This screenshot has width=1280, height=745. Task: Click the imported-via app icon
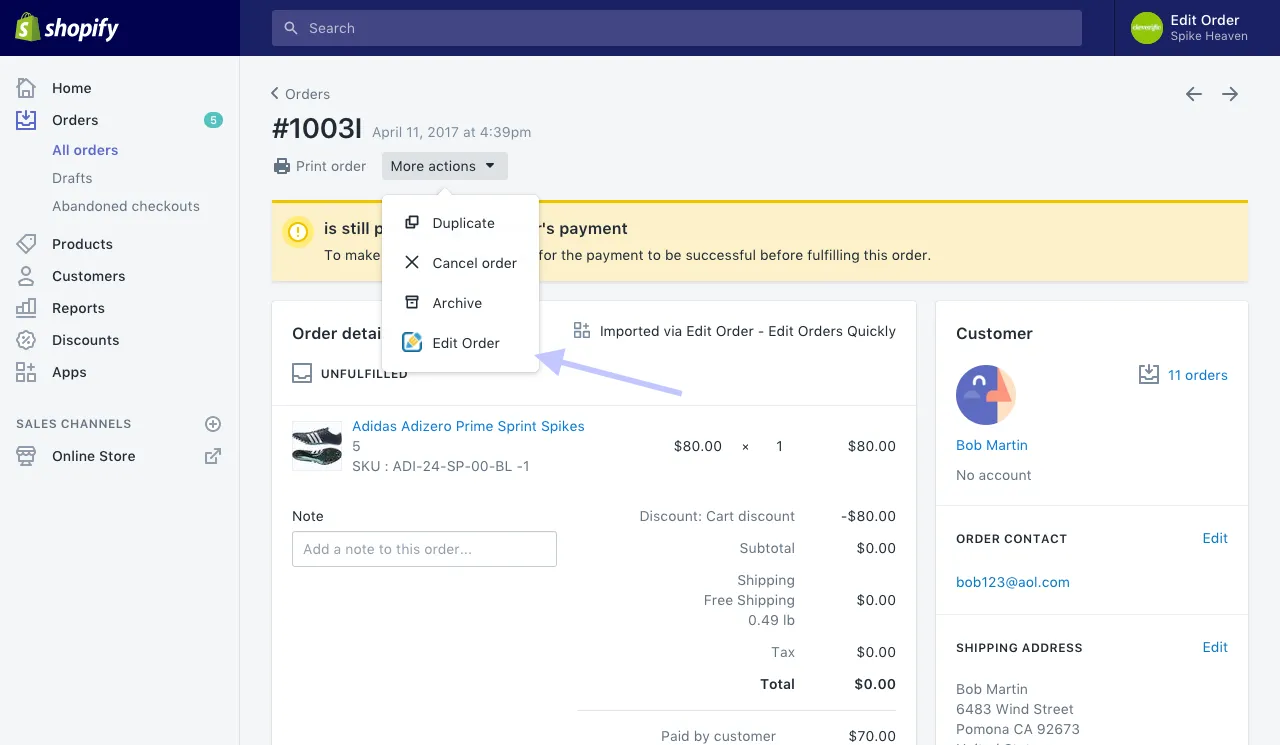tap(582, 331)
